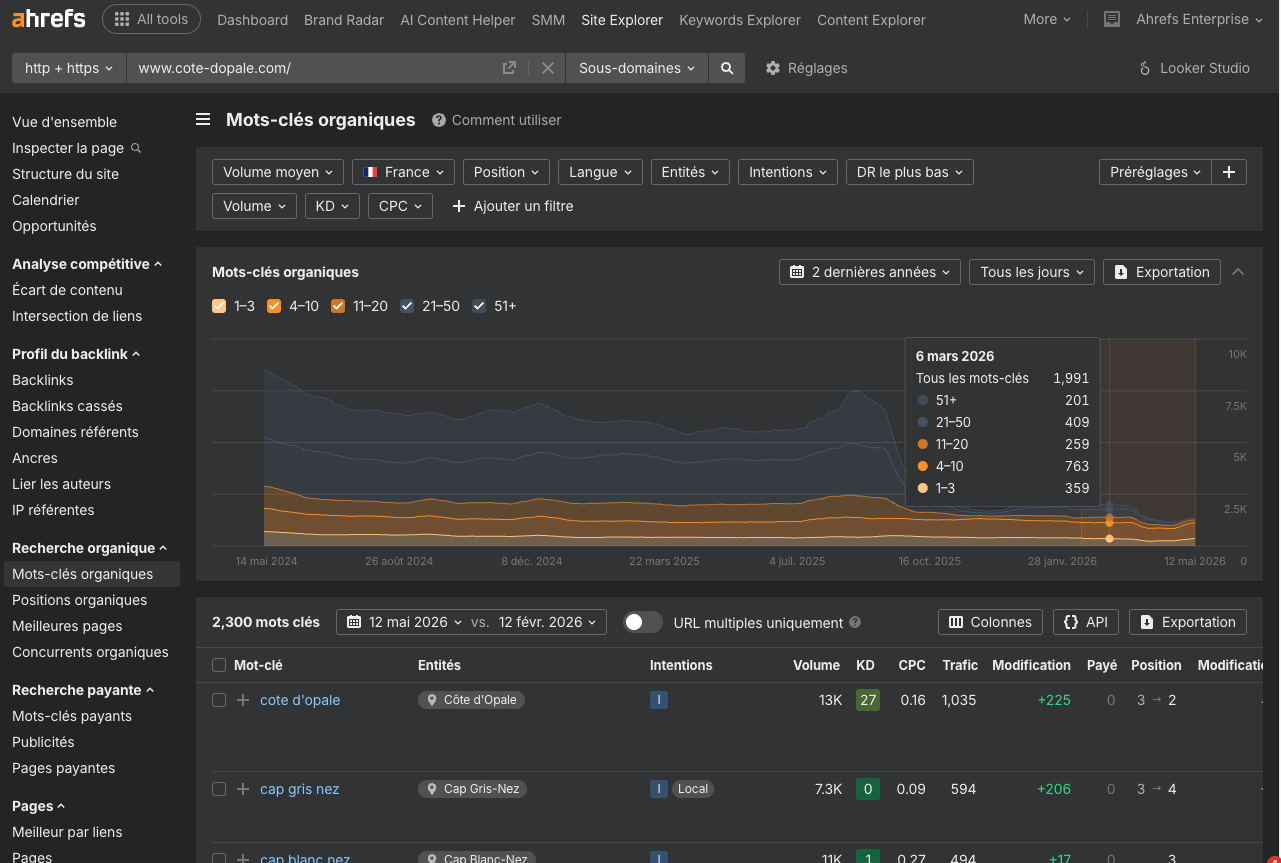Open the Tous les jours dropdown
The width and height of the screenshot is (1281, 863).
click(x=1032, y=272)
